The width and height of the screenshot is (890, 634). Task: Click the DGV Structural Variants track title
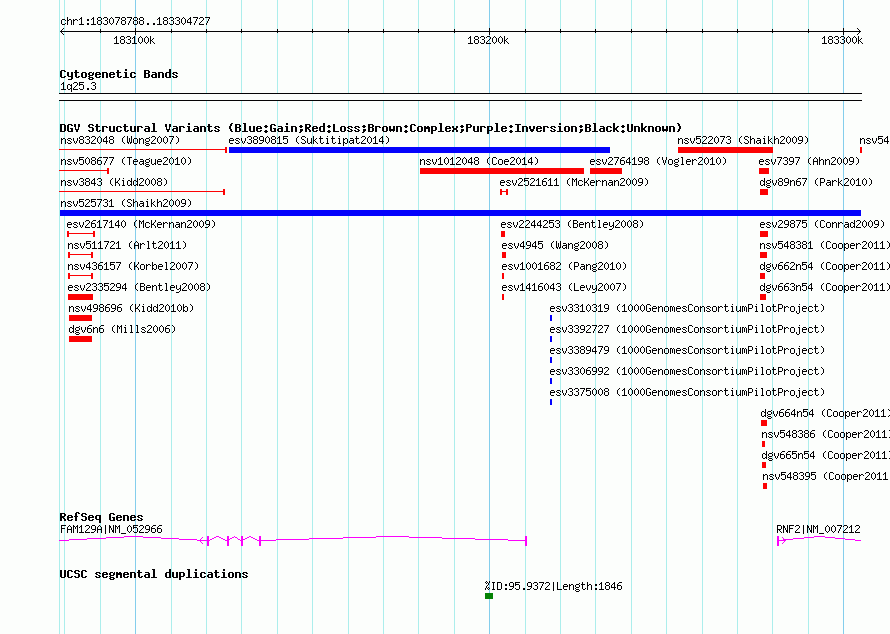[x=371, y=128]
